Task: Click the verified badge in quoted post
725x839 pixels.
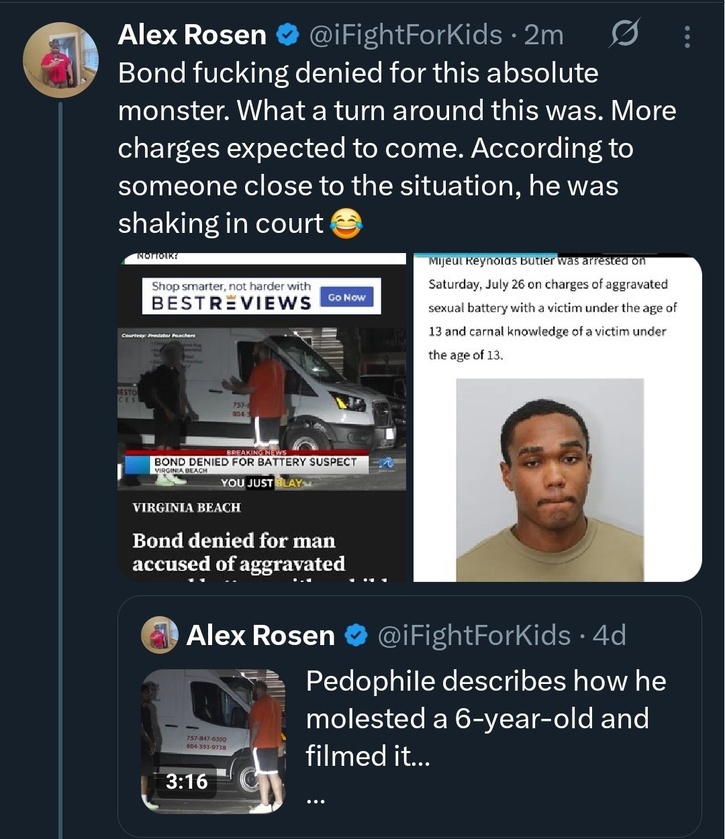Action: (x=356, y=636)
